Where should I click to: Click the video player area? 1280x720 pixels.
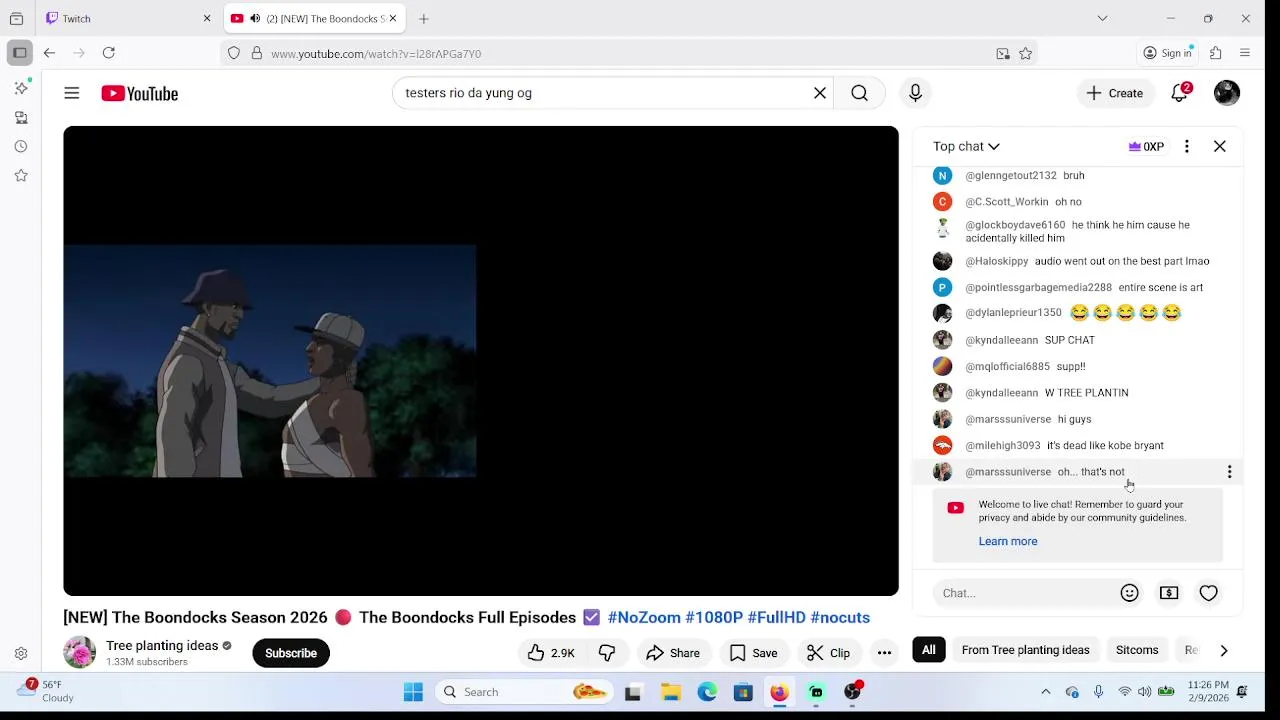(x=481, y=361)
